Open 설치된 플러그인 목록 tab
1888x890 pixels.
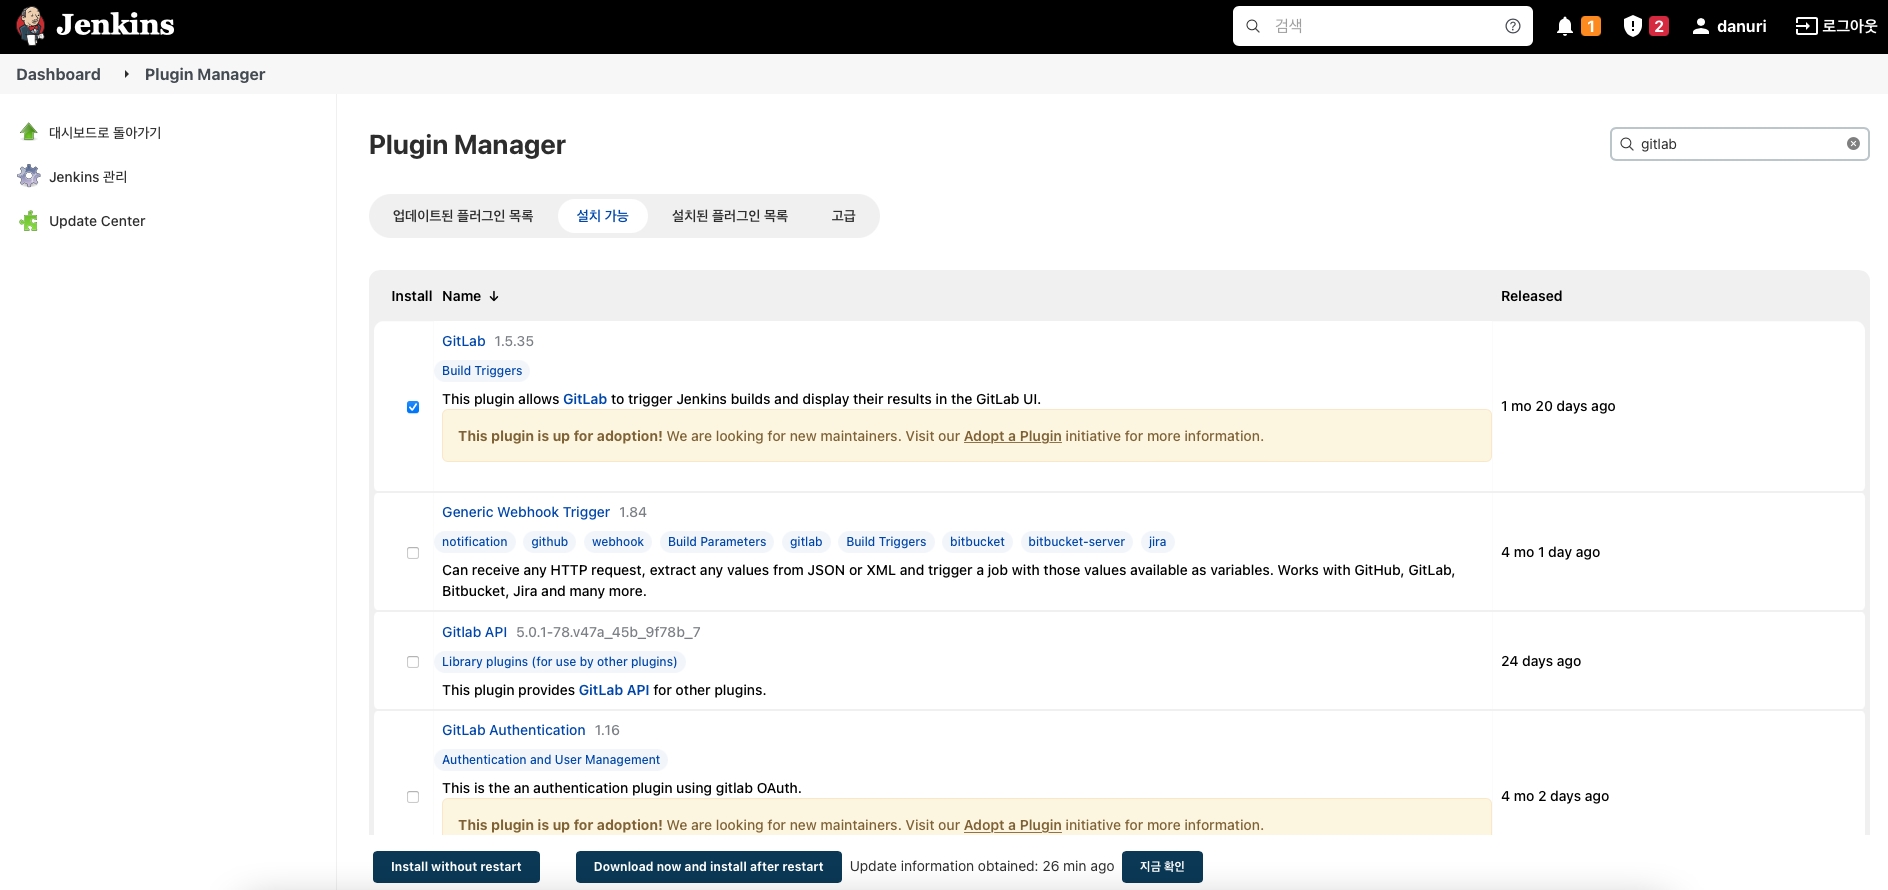[x=730, y=216]
